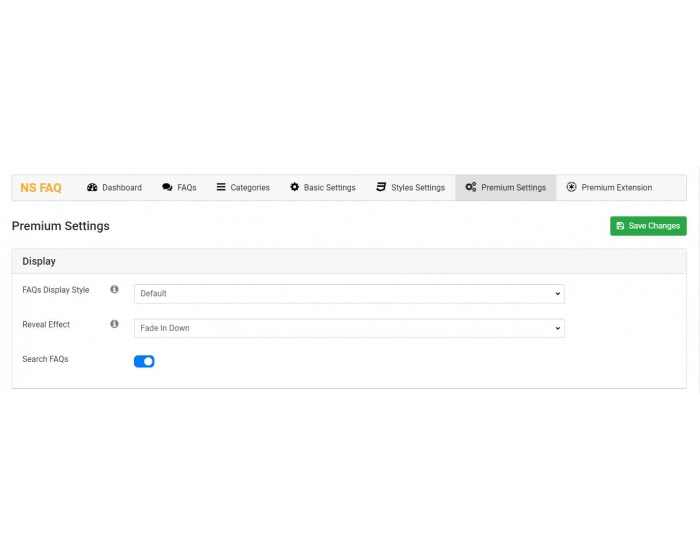Click the FAQs chat bubbles icon
This screenshot has width=700, height=560.
(x=167, y=188)
